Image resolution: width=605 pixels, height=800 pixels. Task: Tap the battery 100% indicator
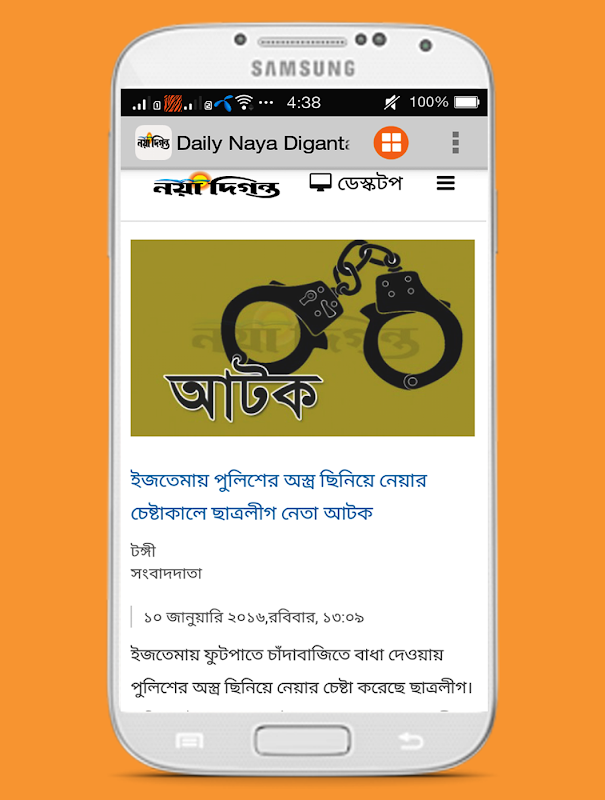click(x=445, y=102)
